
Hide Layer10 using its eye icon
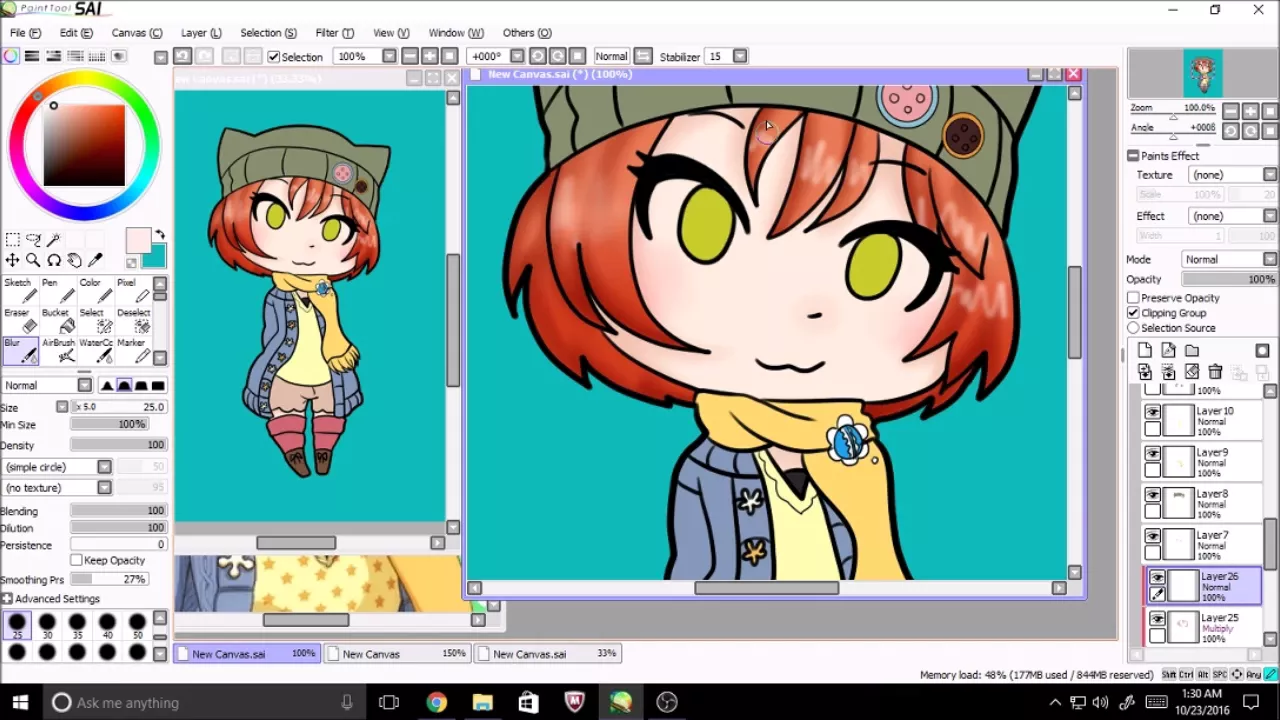pyautogui.click(x=1153, y=412)
